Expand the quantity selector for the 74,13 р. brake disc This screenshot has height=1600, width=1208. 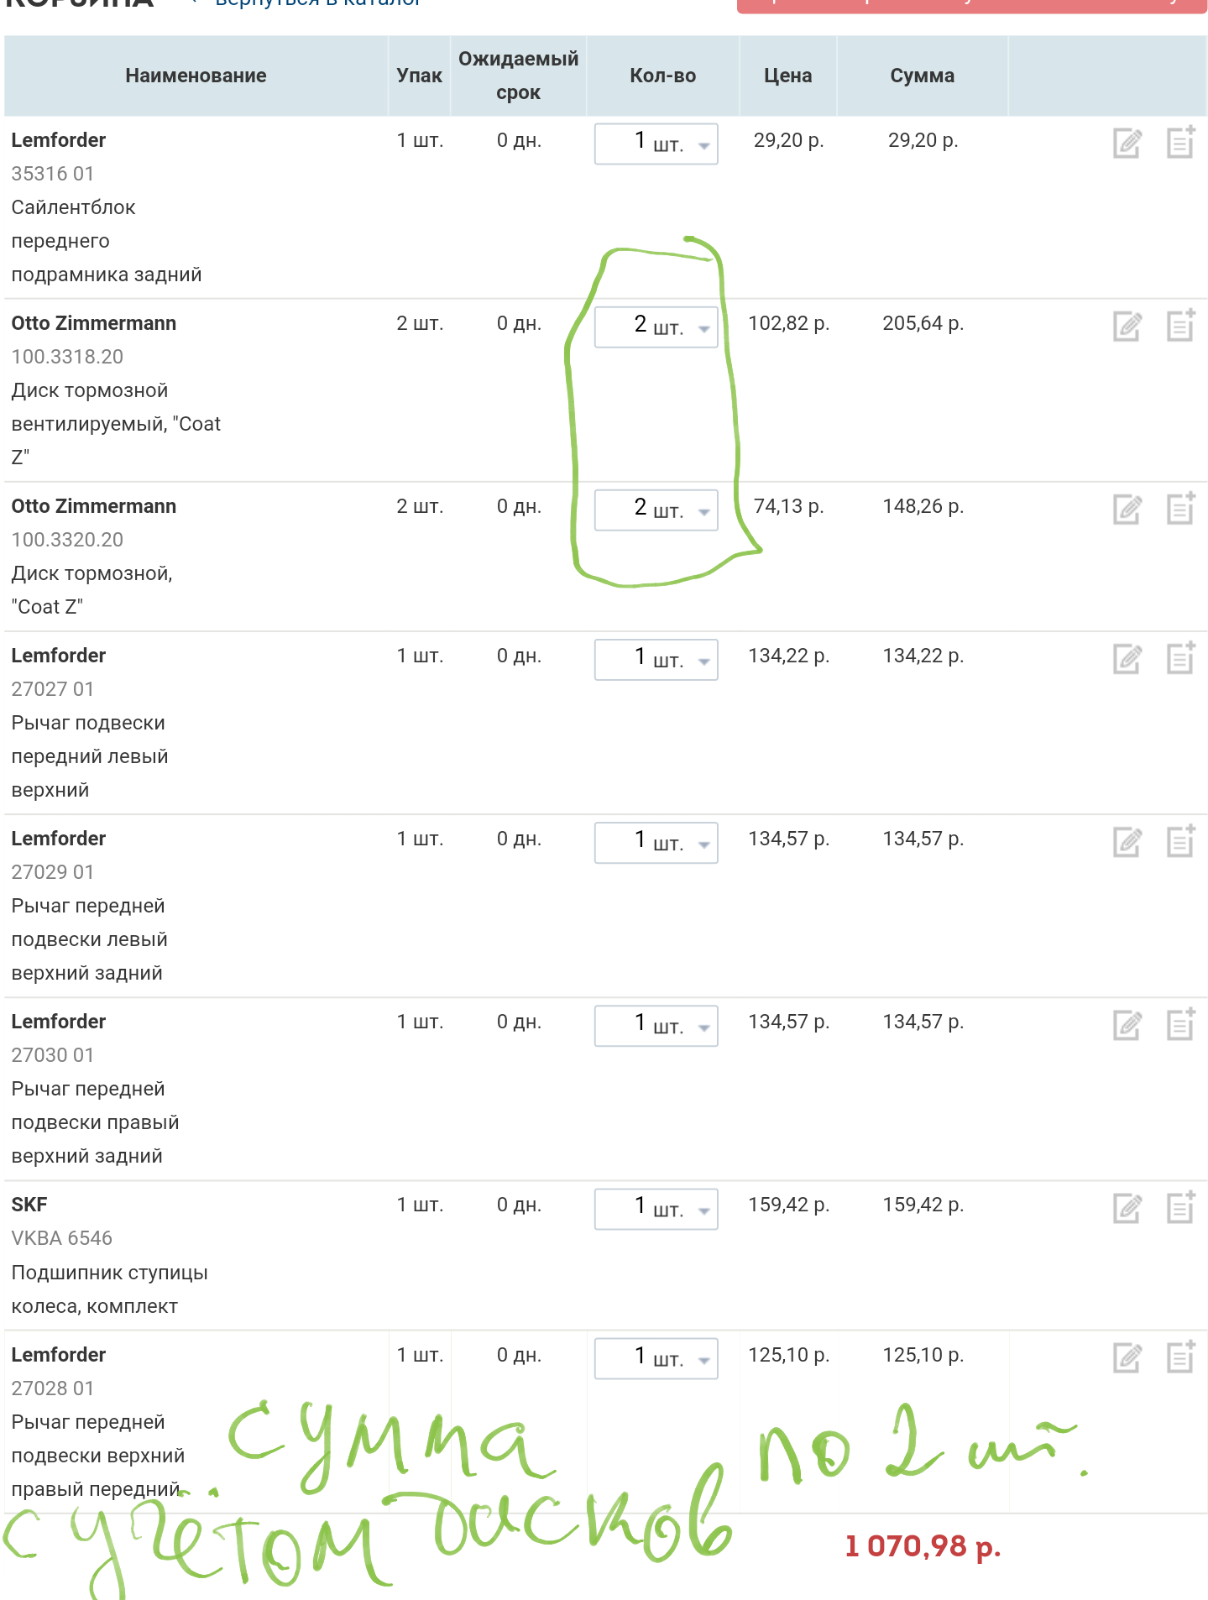[x=704, y=512]
